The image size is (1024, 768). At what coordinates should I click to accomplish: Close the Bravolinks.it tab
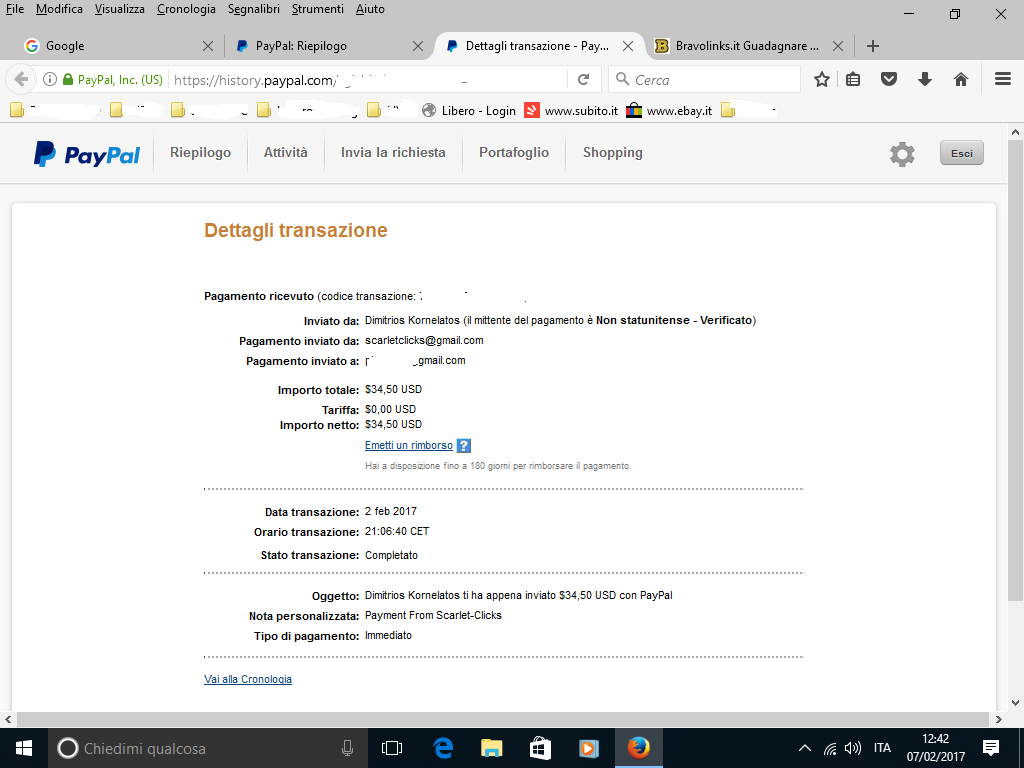click(x=838, y=46)
